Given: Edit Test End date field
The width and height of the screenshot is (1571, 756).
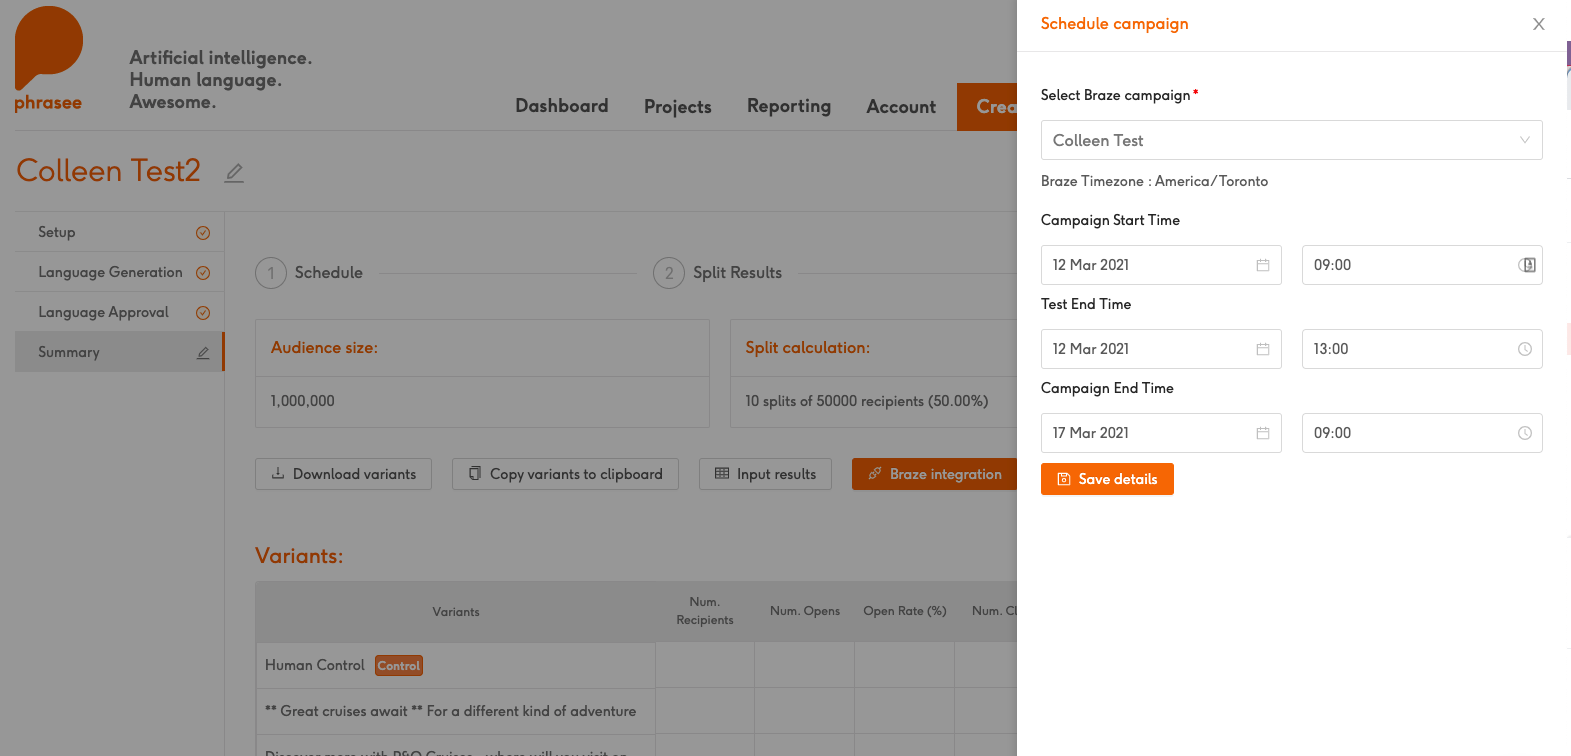Looking at the screenshot, I should click(x=1161, y=349).
